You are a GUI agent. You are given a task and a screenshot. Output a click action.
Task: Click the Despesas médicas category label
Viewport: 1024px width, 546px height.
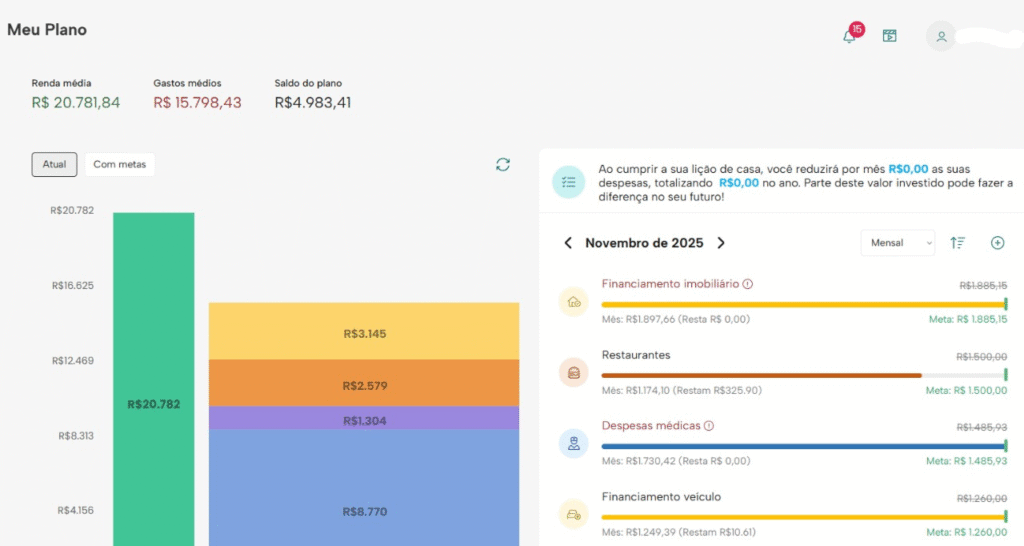pos(650,426)
